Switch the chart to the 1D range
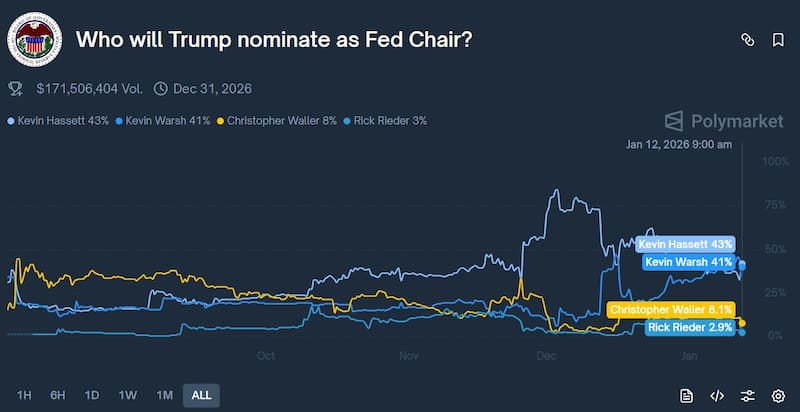The height and width of the screenshot is (412, 800). (x=92, y=395)
